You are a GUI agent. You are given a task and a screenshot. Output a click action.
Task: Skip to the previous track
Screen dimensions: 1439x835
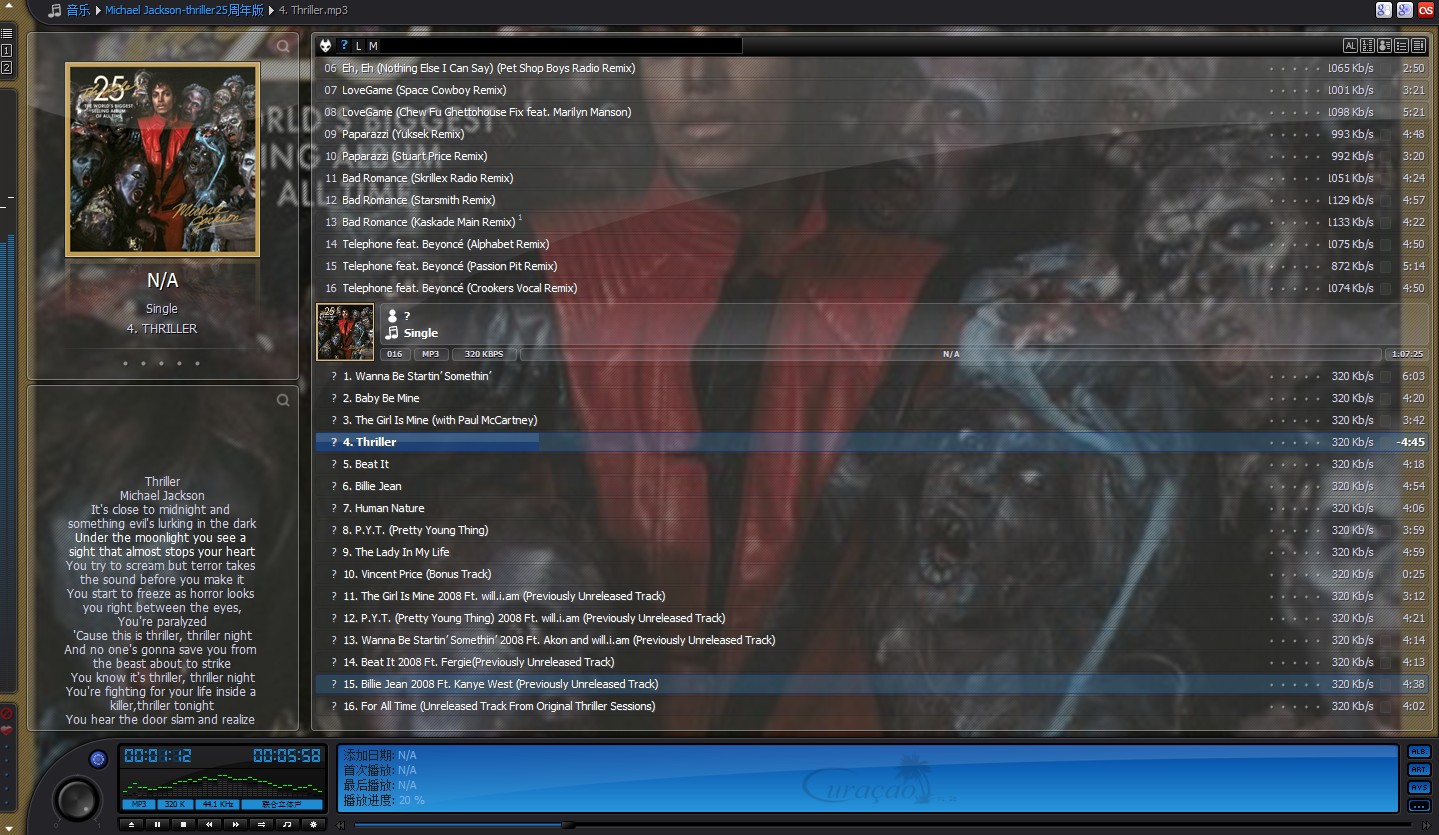[210, 824]
